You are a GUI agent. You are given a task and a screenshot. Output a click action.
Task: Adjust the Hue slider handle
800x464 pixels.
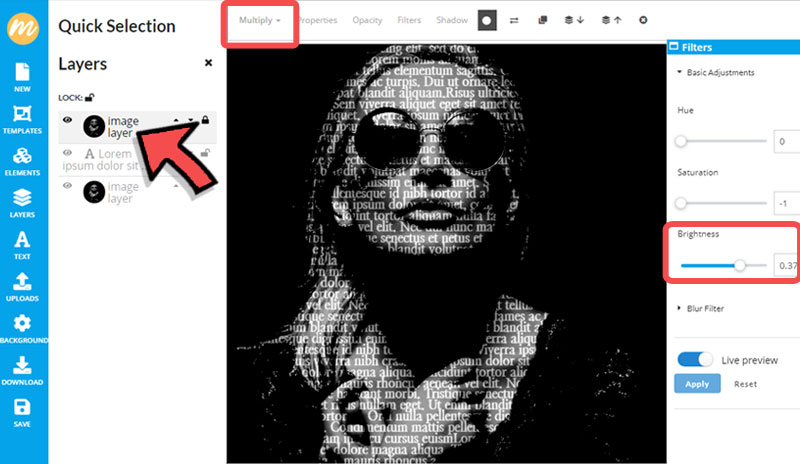[681, 141]
